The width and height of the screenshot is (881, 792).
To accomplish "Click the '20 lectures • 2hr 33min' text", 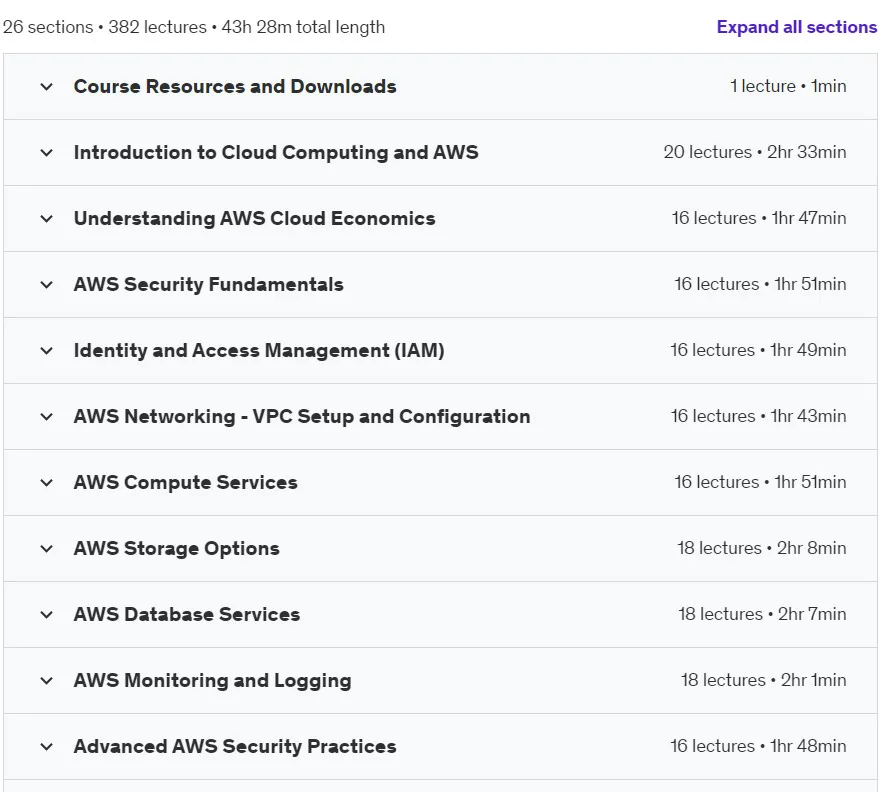I will 755,152.
